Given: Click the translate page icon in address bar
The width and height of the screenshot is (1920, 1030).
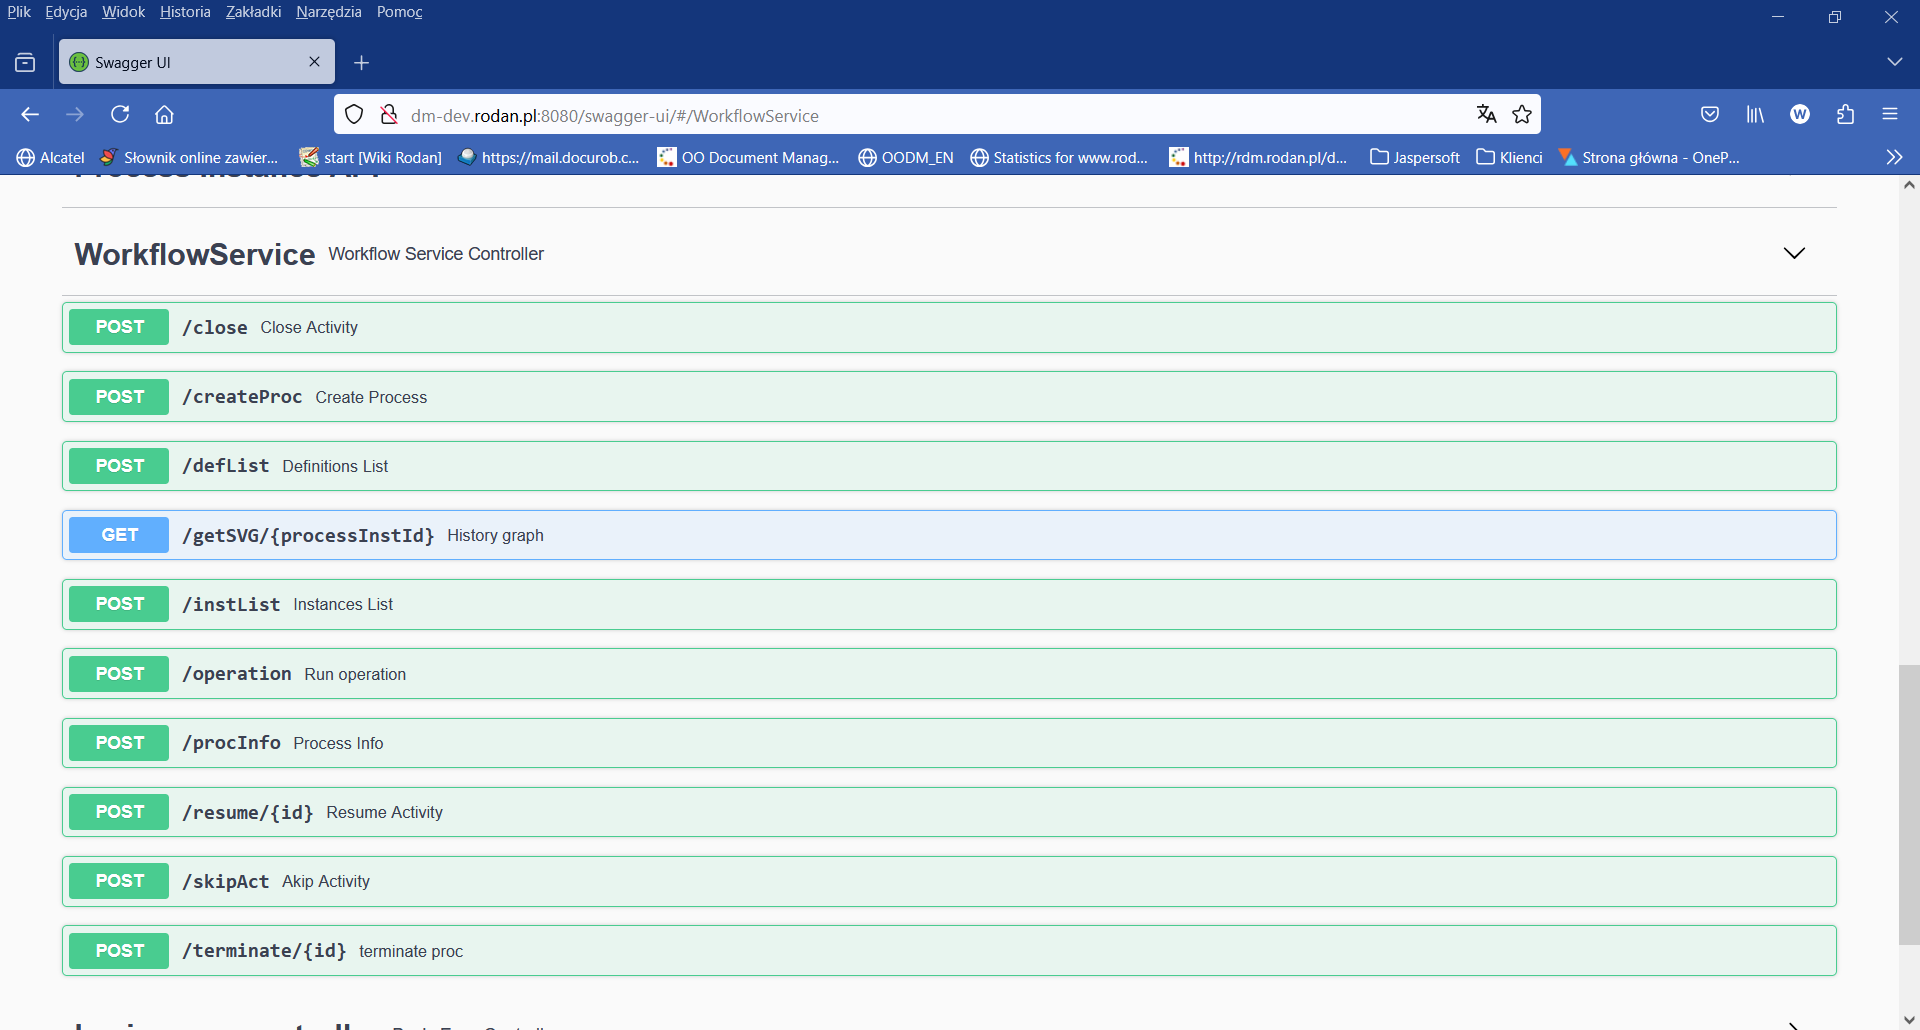Looking at the screenshot, I should [x=1486, y=114].
